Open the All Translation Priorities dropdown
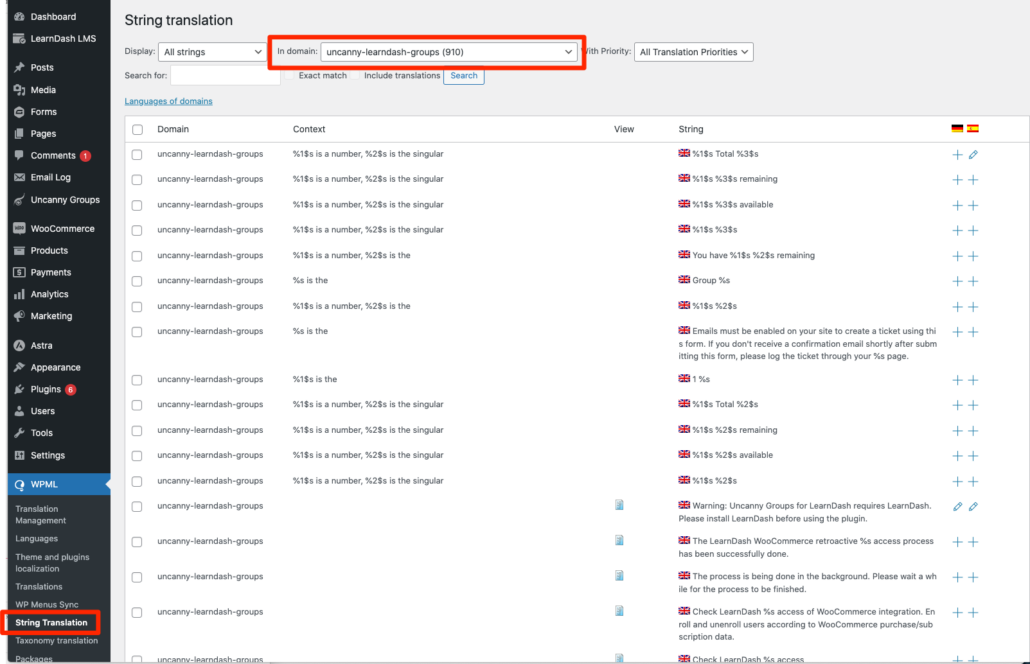Screen dimensions: 1030x664 (x=693, y=51)
